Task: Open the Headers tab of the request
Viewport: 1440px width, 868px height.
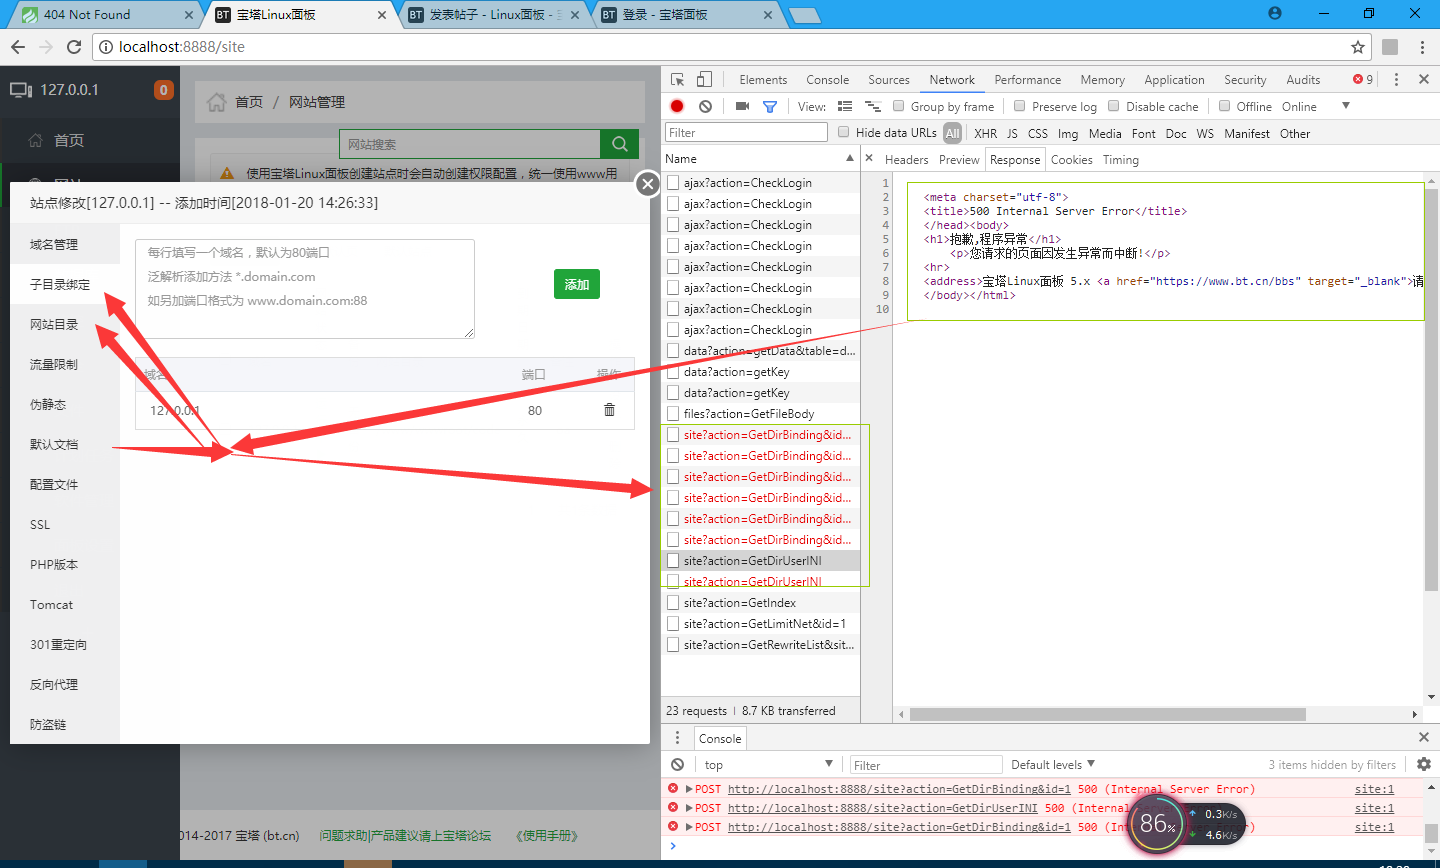Action: click(x=906, y=160)
